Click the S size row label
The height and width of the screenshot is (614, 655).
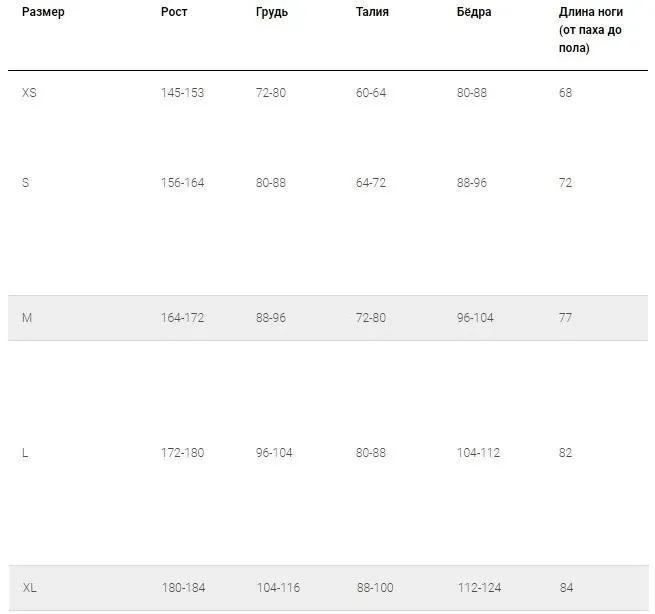click(26, 183)
